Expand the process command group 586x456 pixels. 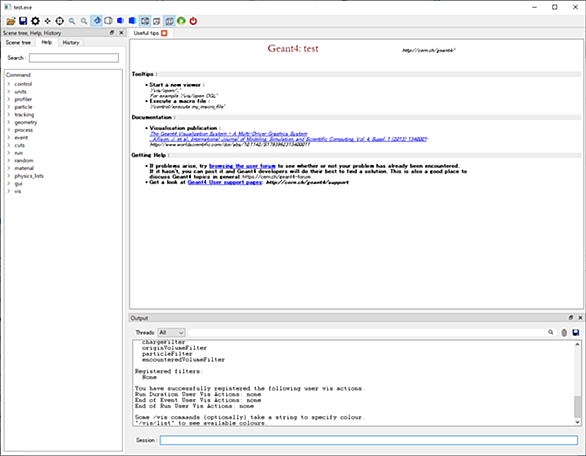coord(9,130)
